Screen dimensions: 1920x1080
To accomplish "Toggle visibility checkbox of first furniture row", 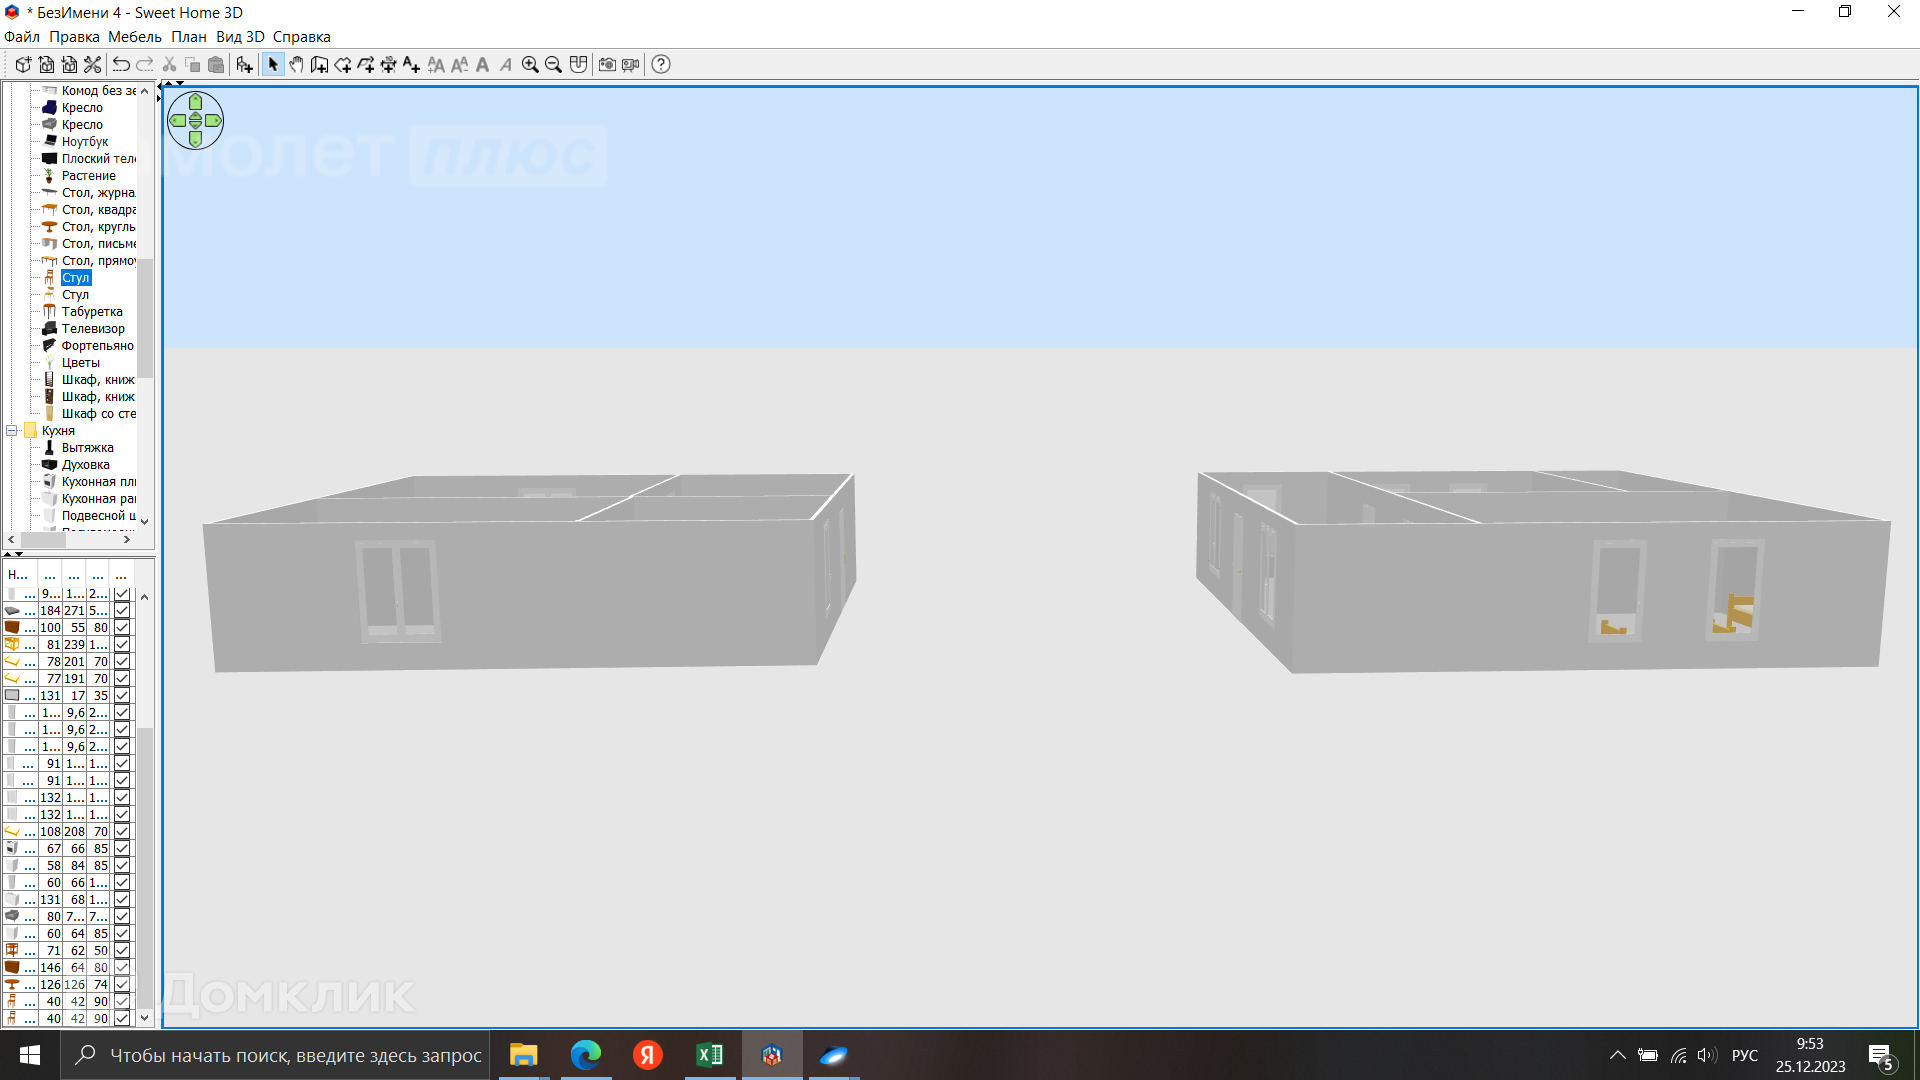I will [x=122, y=594].
